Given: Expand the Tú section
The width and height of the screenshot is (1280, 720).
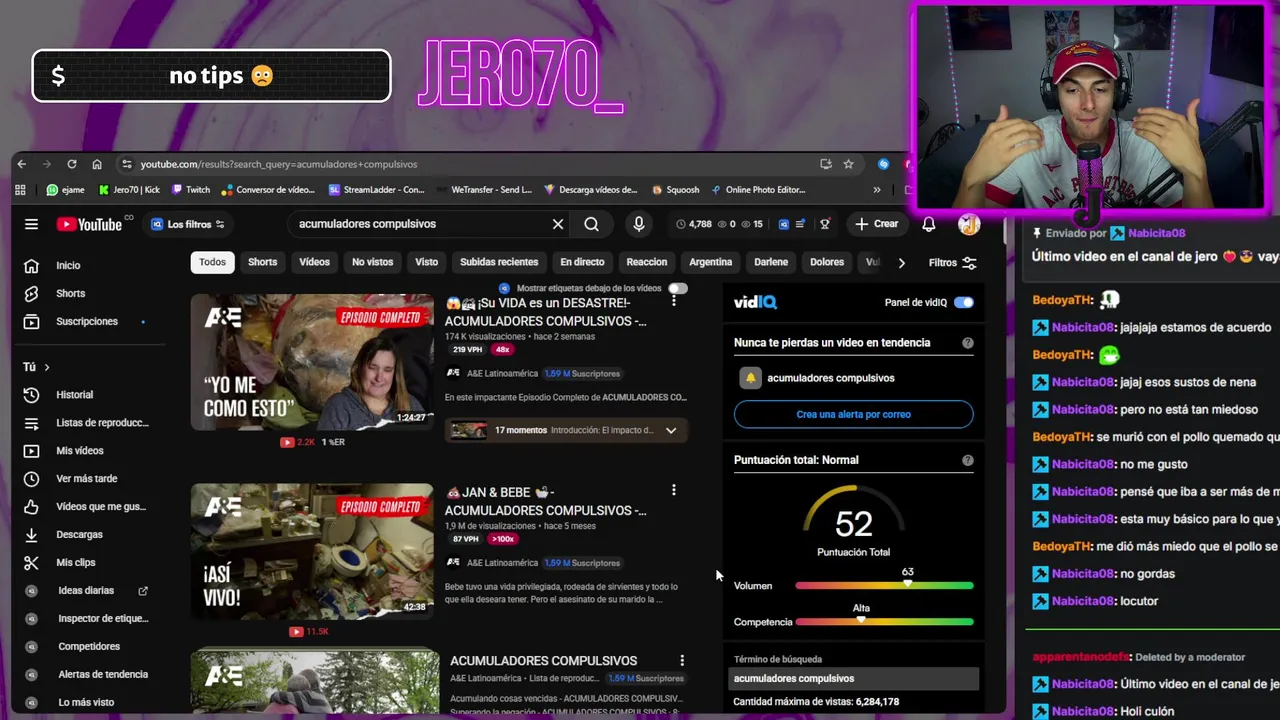Looking at the screenshot, I should [x=36, y=367].
